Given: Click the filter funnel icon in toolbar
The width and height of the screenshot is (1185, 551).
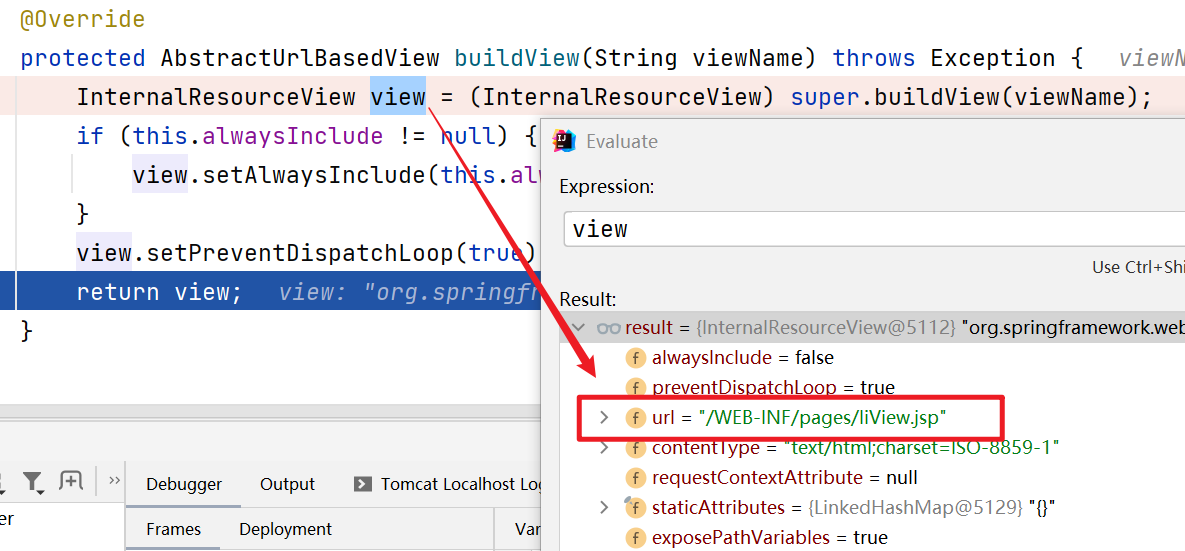Looking at the screenshot, I should click(32, 482).
